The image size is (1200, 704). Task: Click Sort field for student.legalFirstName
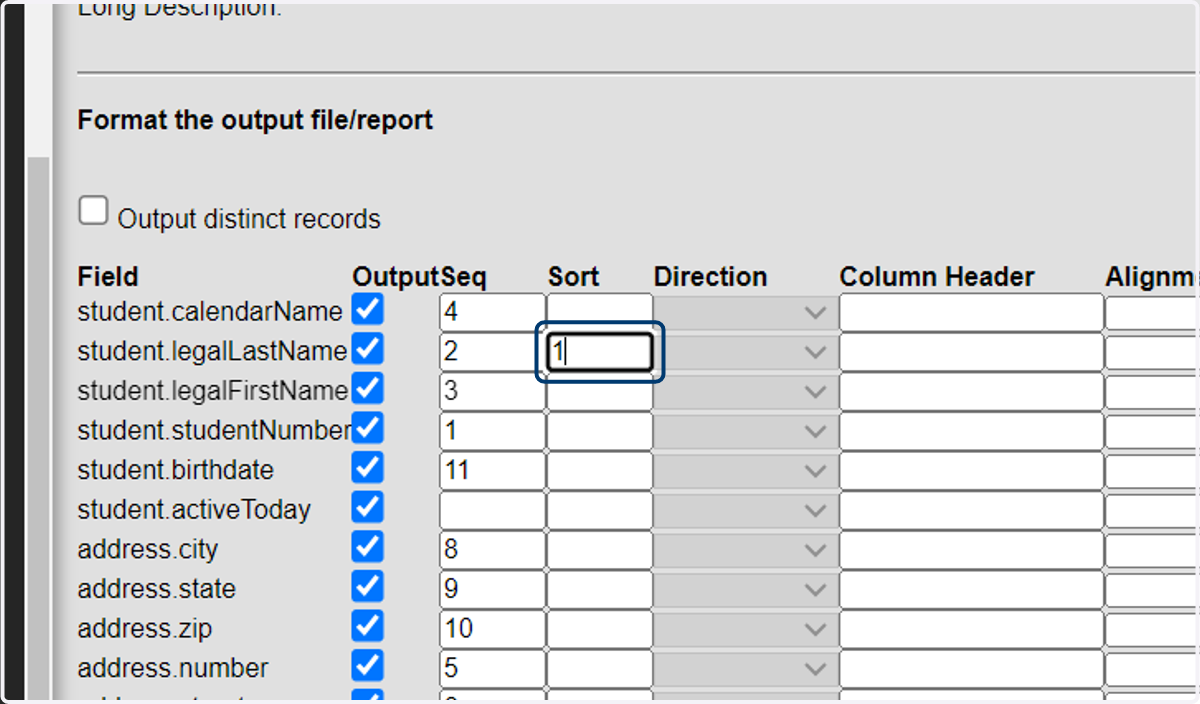pyautogui.click(x=599, y=392)
